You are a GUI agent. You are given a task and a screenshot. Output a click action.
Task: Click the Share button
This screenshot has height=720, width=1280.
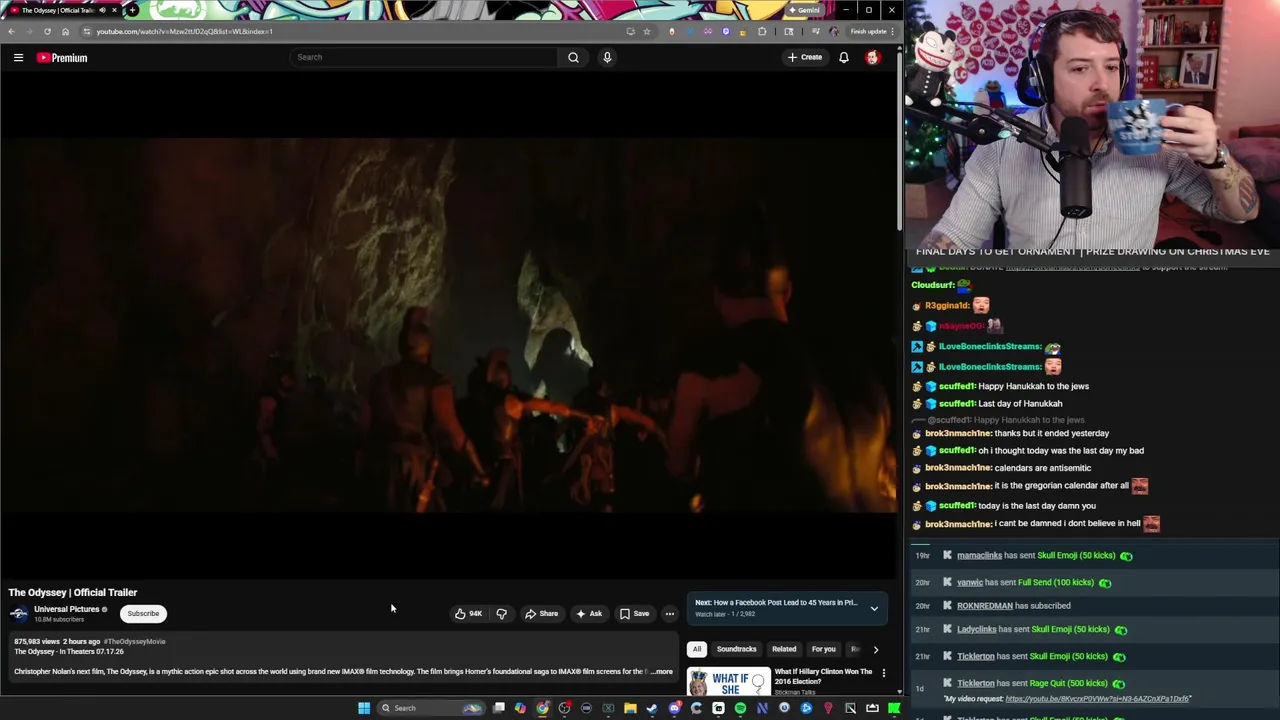542,614
